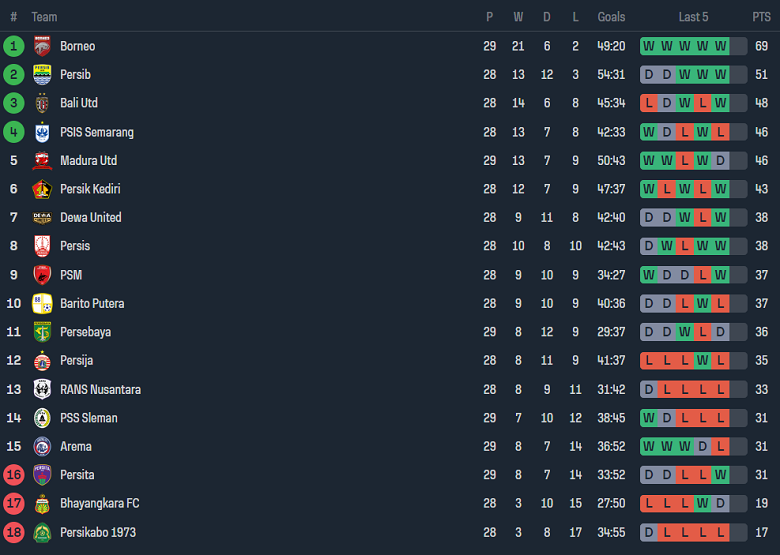780x555 pixels.
Task: Click the Borneo club crest icon
Action: tap(42, 46)
